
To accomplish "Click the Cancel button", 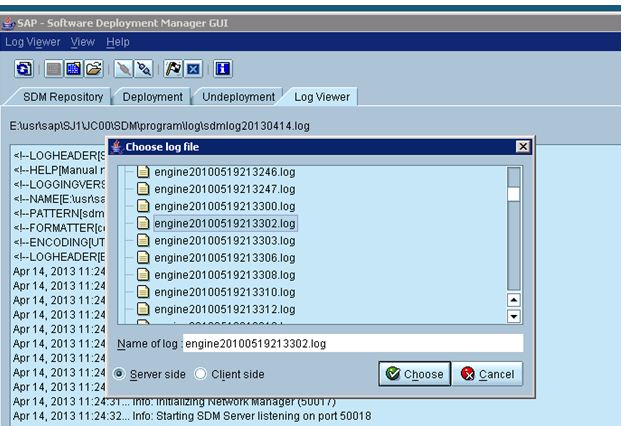I will tap(487, 374).
